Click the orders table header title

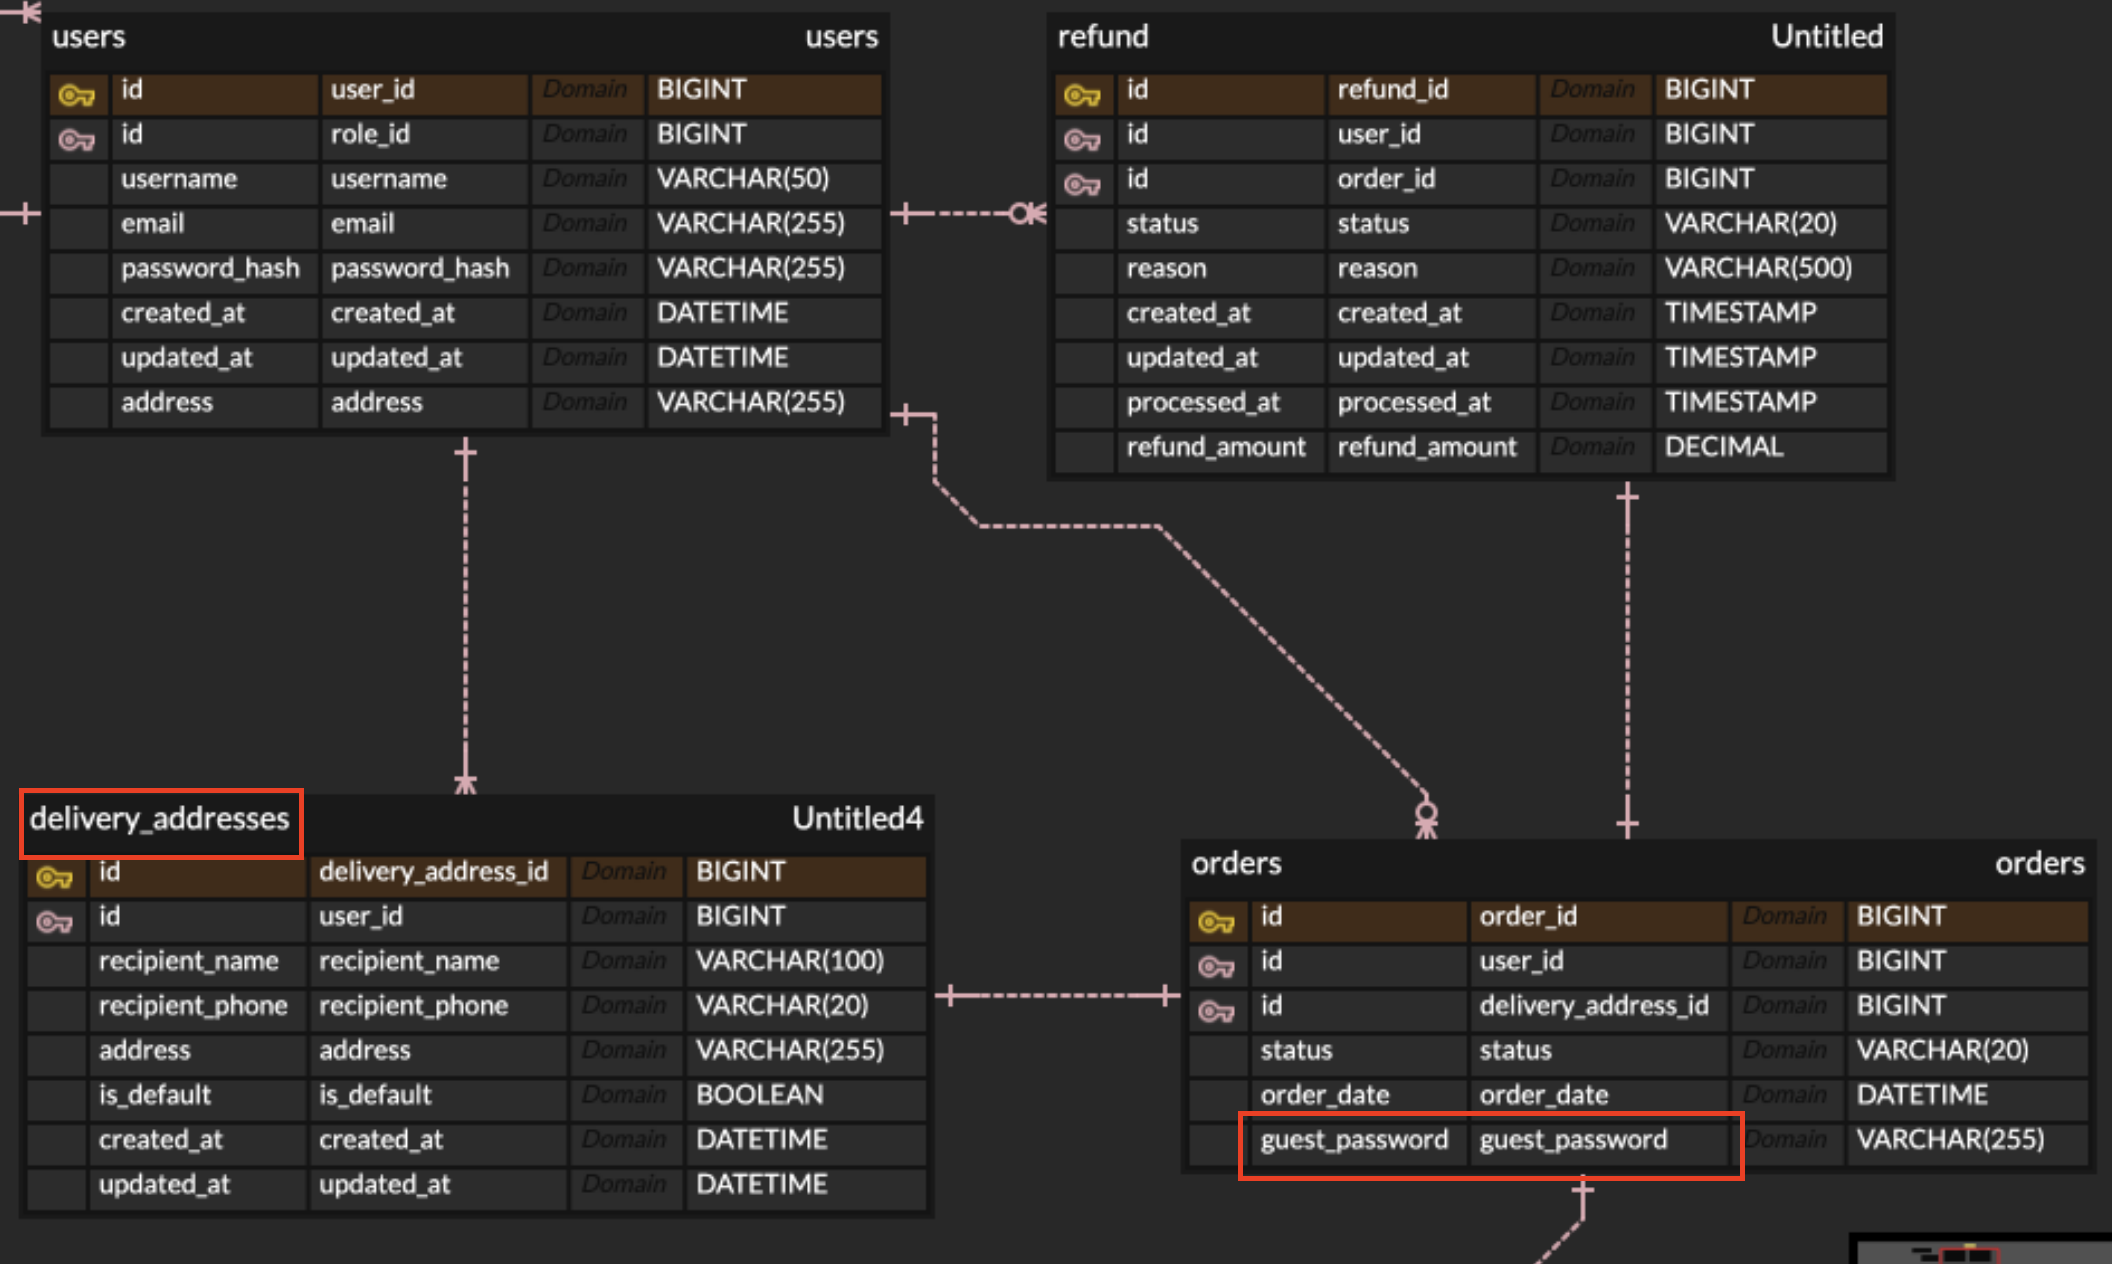(x=1236, y=864)
